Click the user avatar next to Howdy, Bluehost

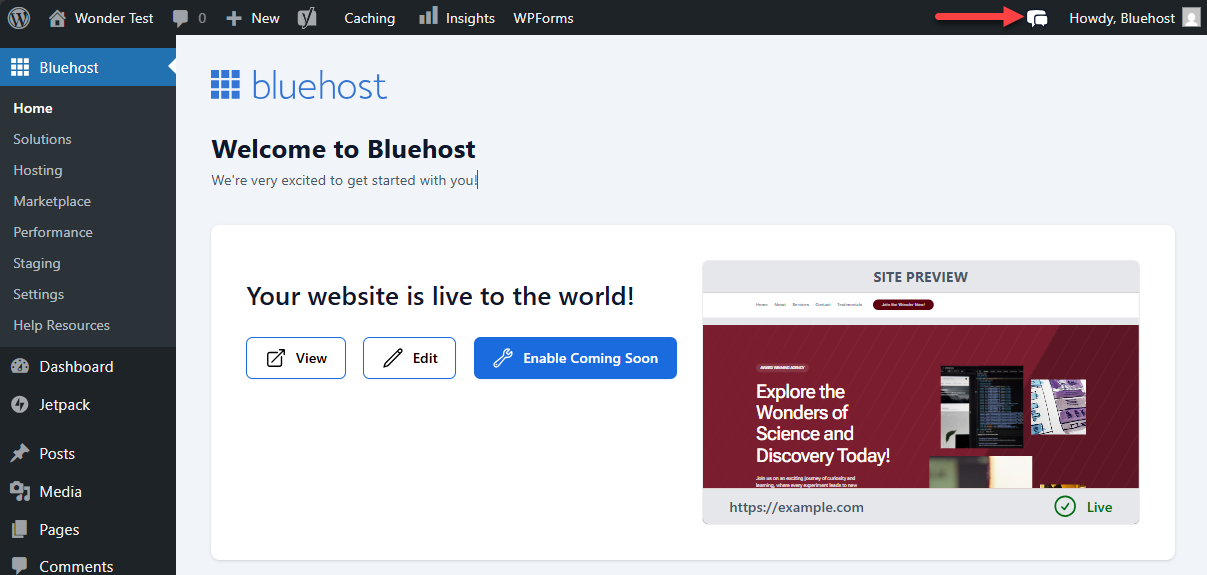1190,18
